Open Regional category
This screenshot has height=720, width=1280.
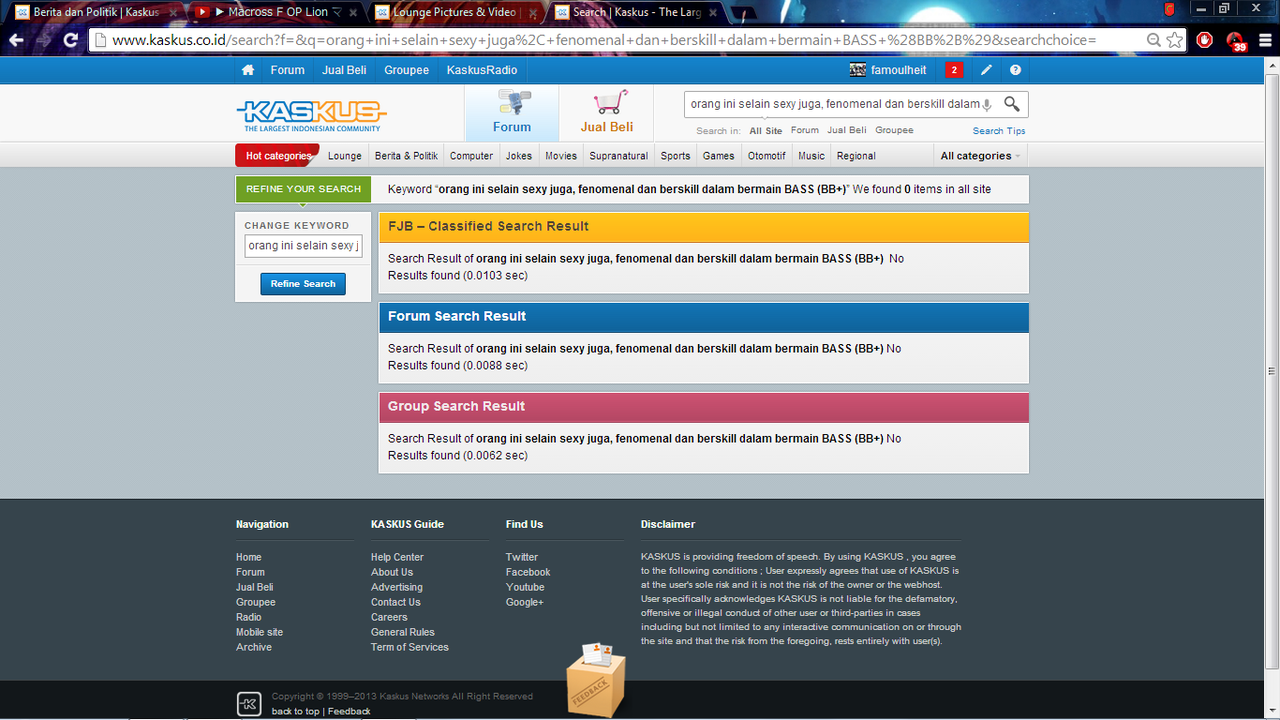pyautogui.click(x=856, y=156)
